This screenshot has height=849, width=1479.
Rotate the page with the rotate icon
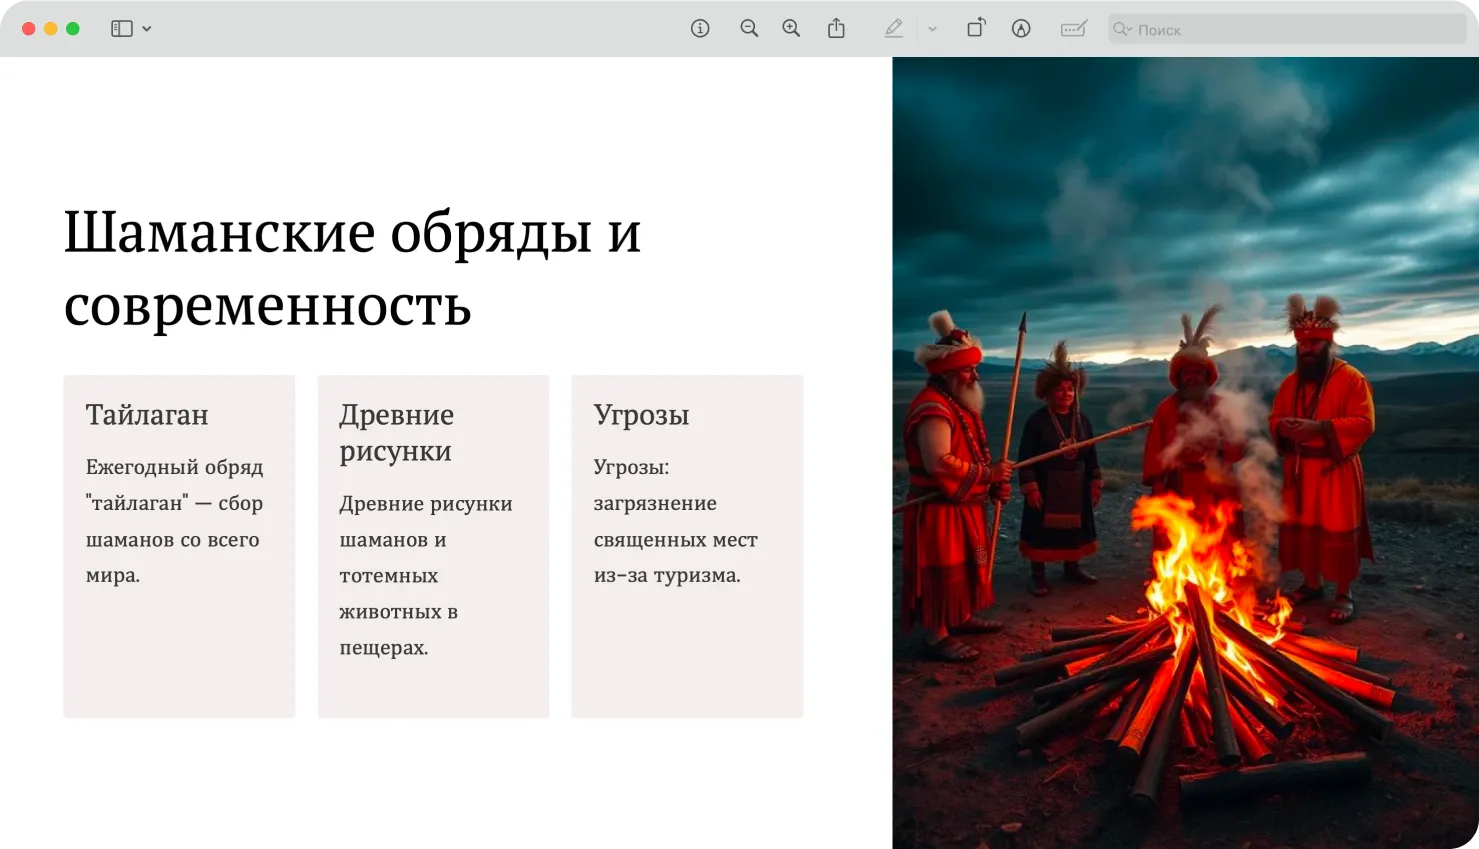click(x=976, y=29)
